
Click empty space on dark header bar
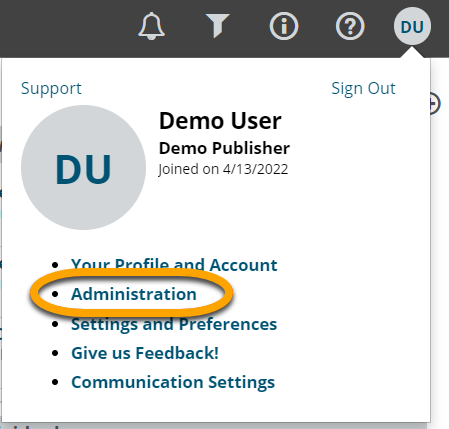67,28
